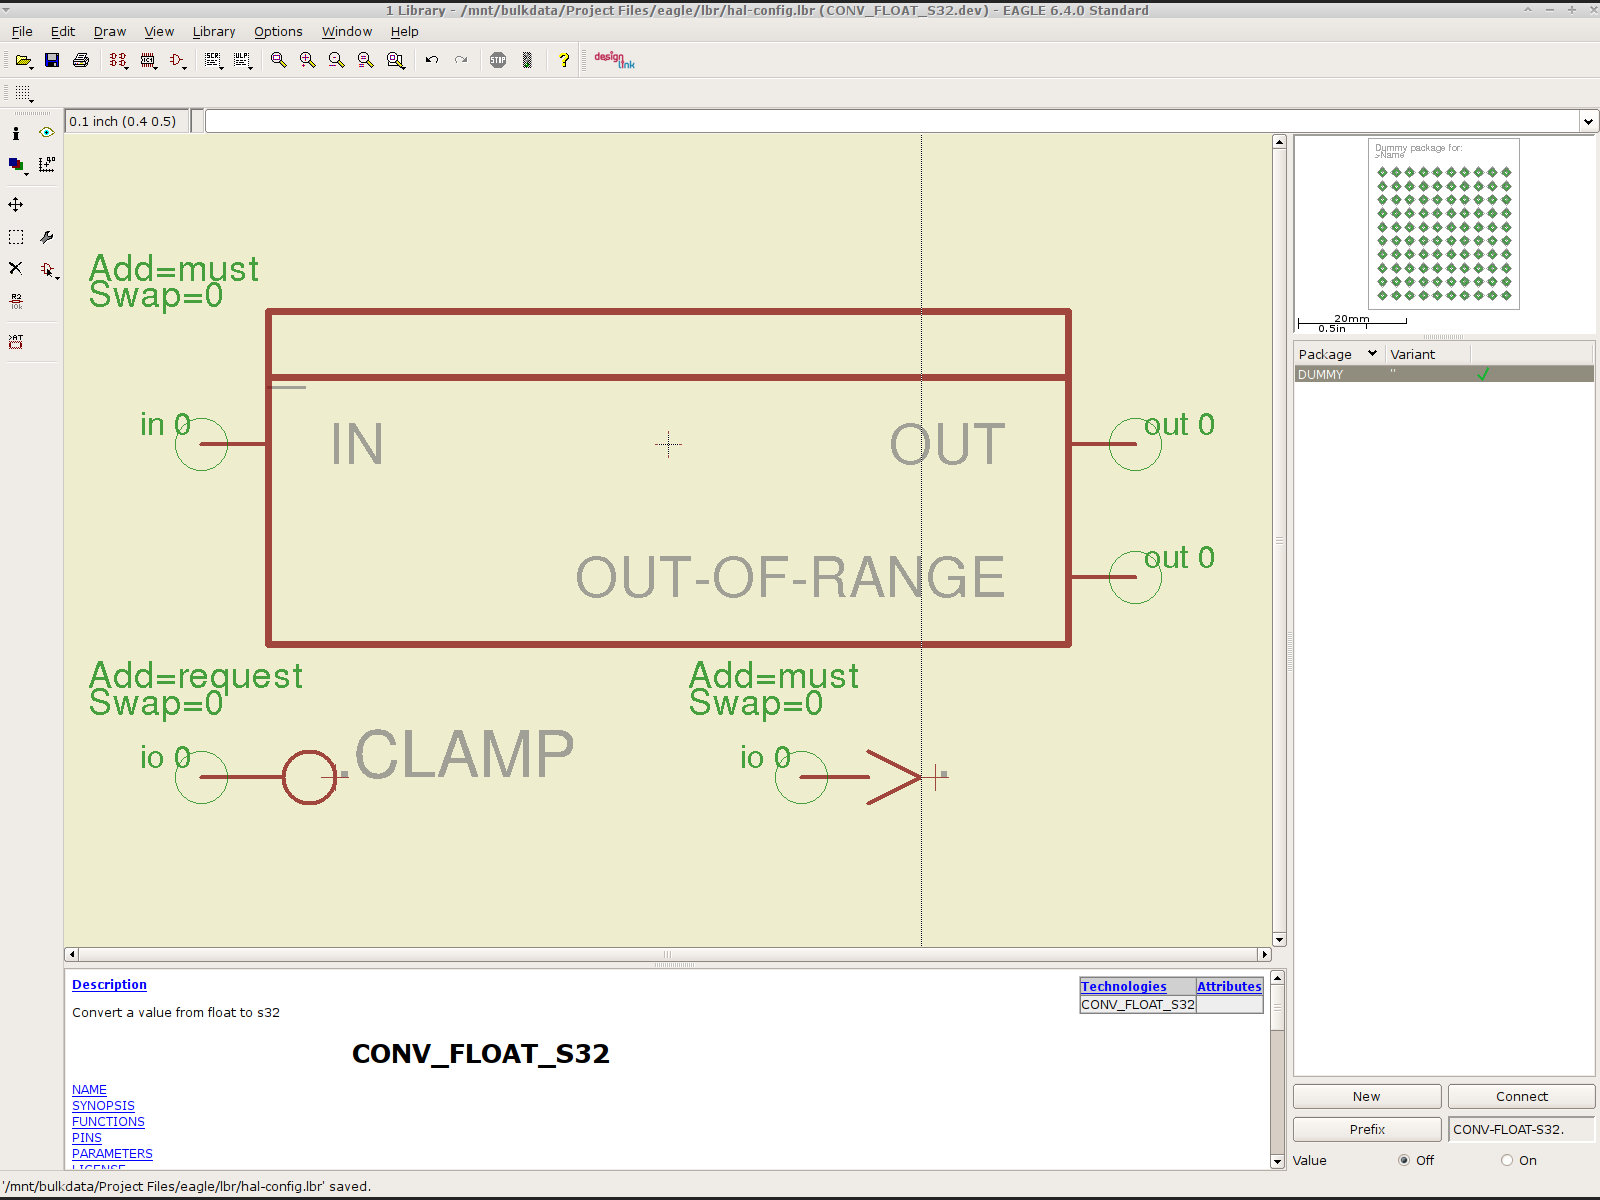The width and height of the screenshot is (1600, 1200).
Task: Click the Prefix value input field
Action: [1520, 1129]
